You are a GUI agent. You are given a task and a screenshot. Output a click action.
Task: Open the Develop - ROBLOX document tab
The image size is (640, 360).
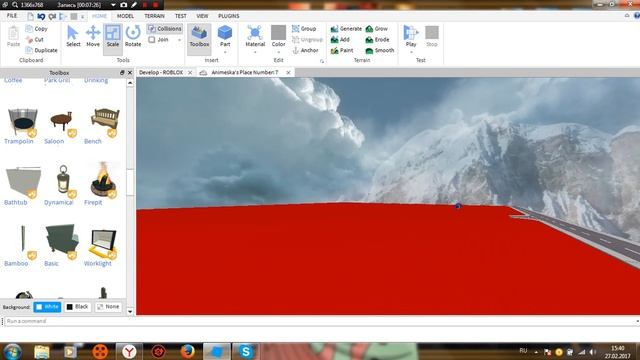tap(161, 72)
